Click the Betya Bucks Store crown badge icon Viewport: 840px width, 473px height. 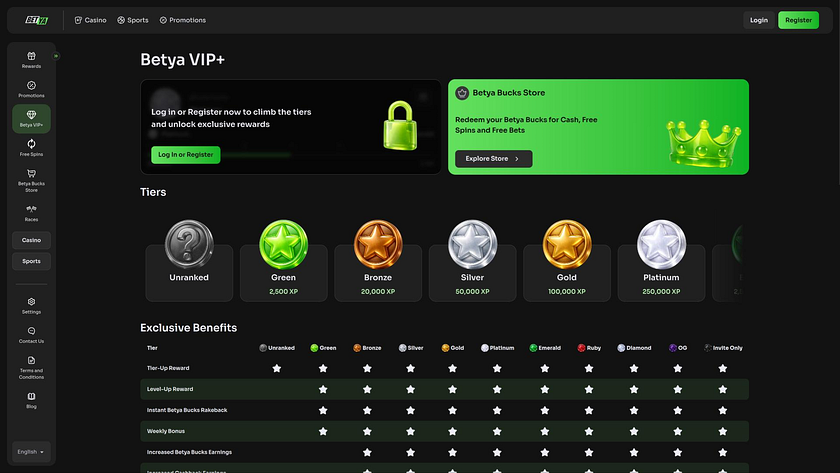pyautogui.click(x=462, y=93)
